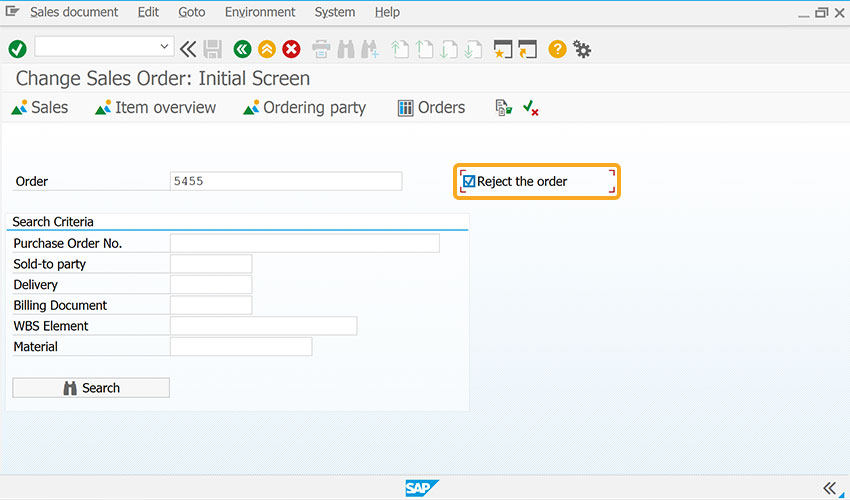850x500 pixels.
Task: Open the Sales document menu
Action: (x=74, y=12)
